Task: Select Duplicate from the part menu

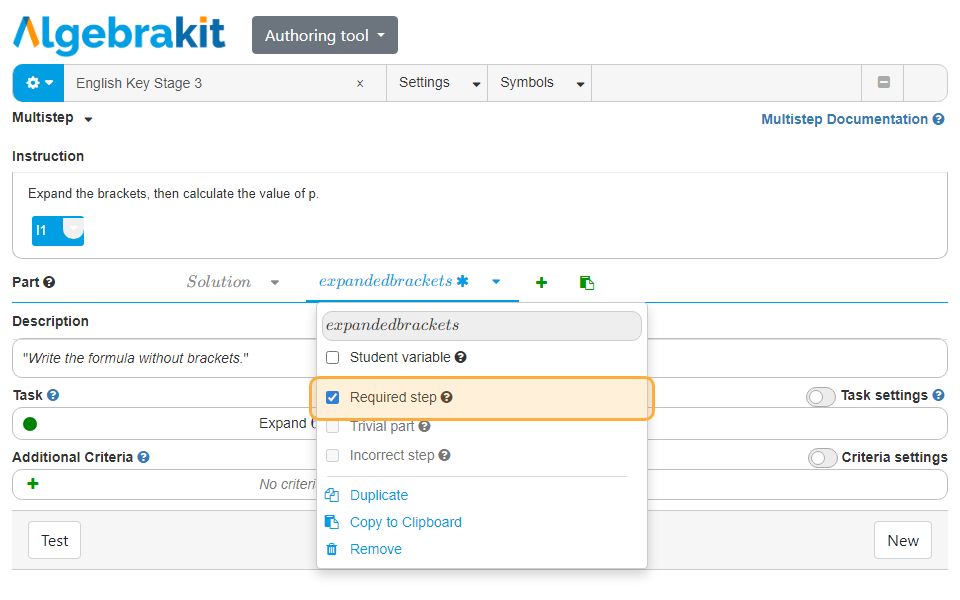Action: 378,495
